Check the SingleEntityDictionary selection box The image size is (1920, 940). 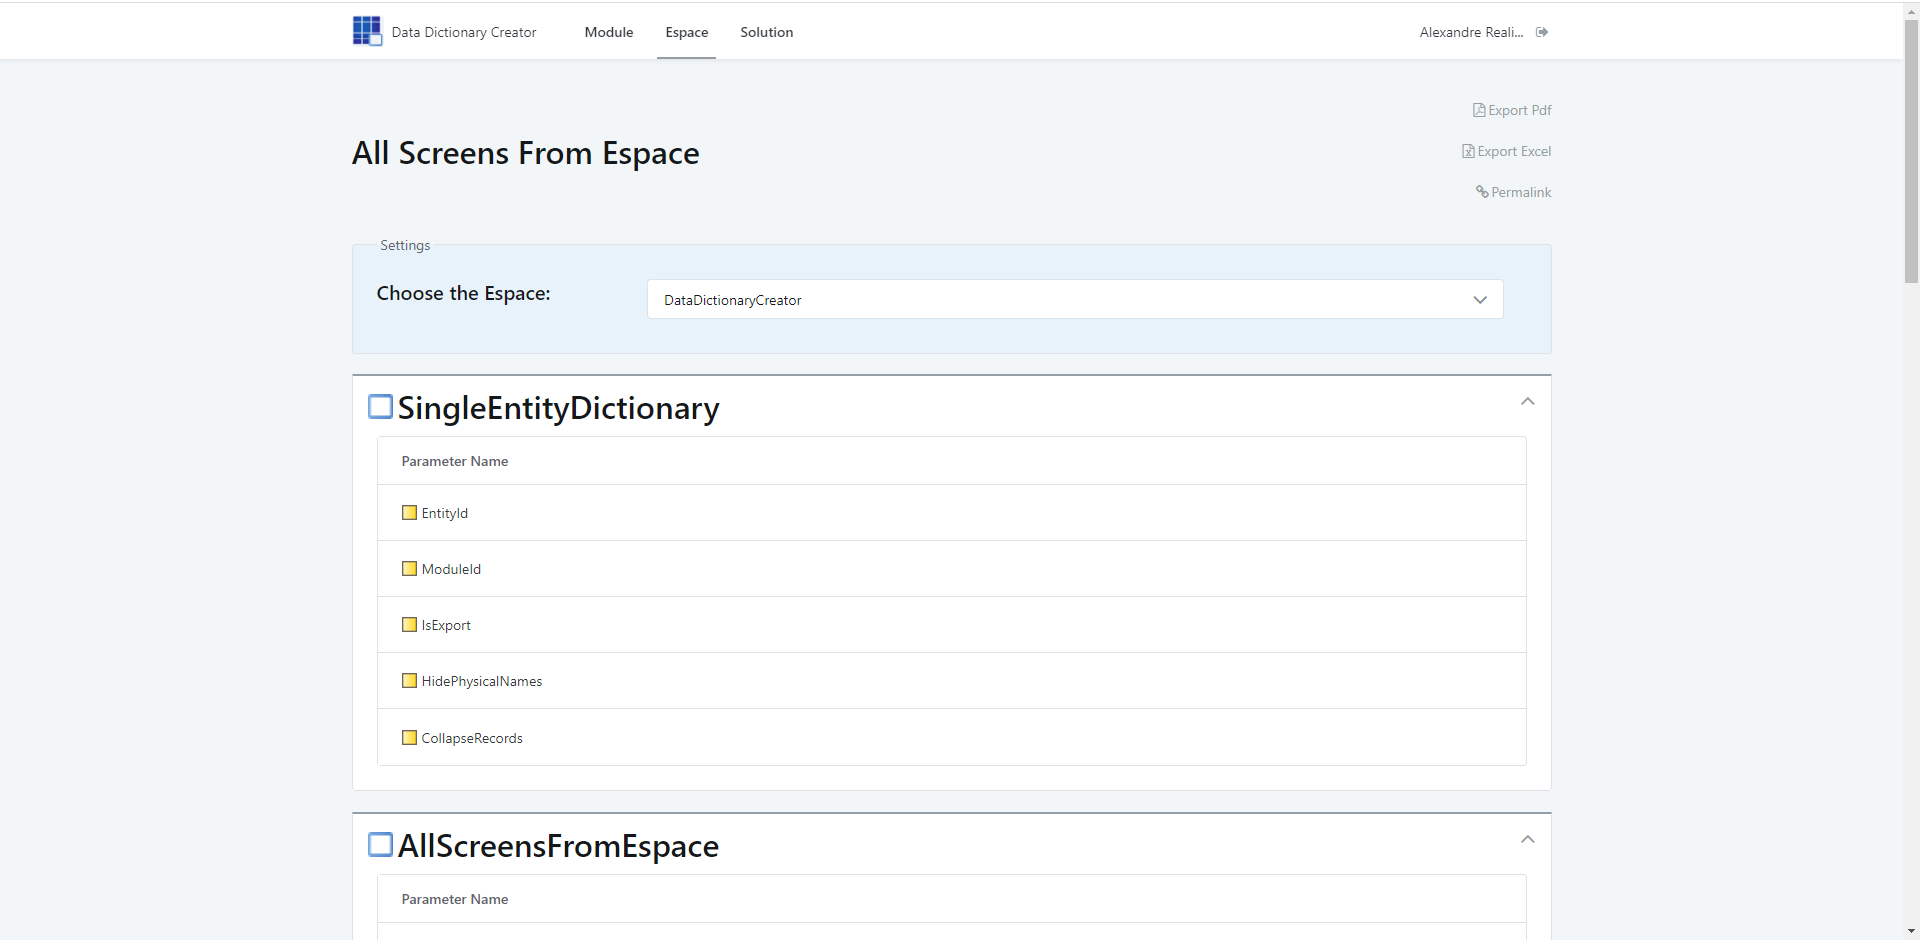380,406
